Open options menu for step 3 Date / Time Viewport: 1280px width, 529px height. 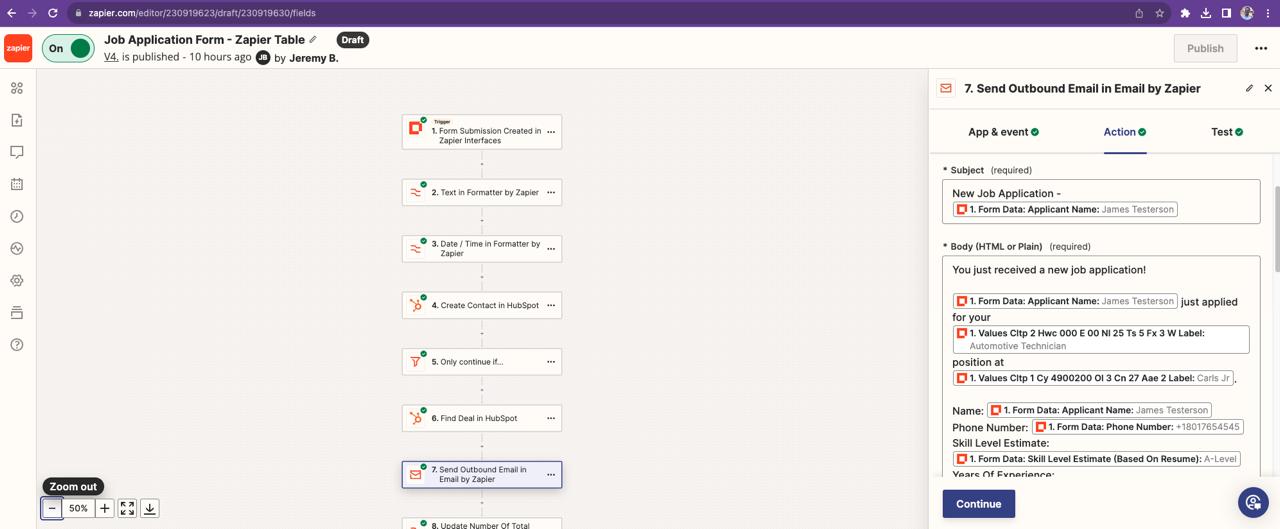551,248
